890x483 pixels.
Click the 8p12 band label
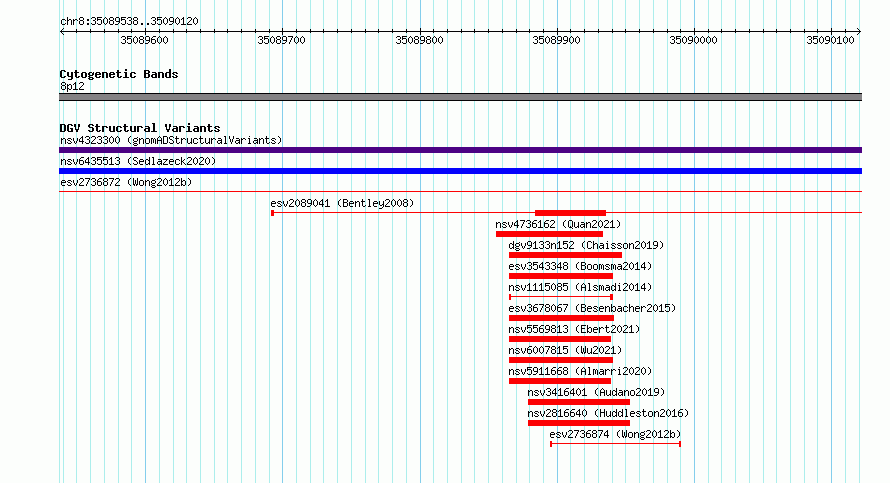tap(72, 86)
